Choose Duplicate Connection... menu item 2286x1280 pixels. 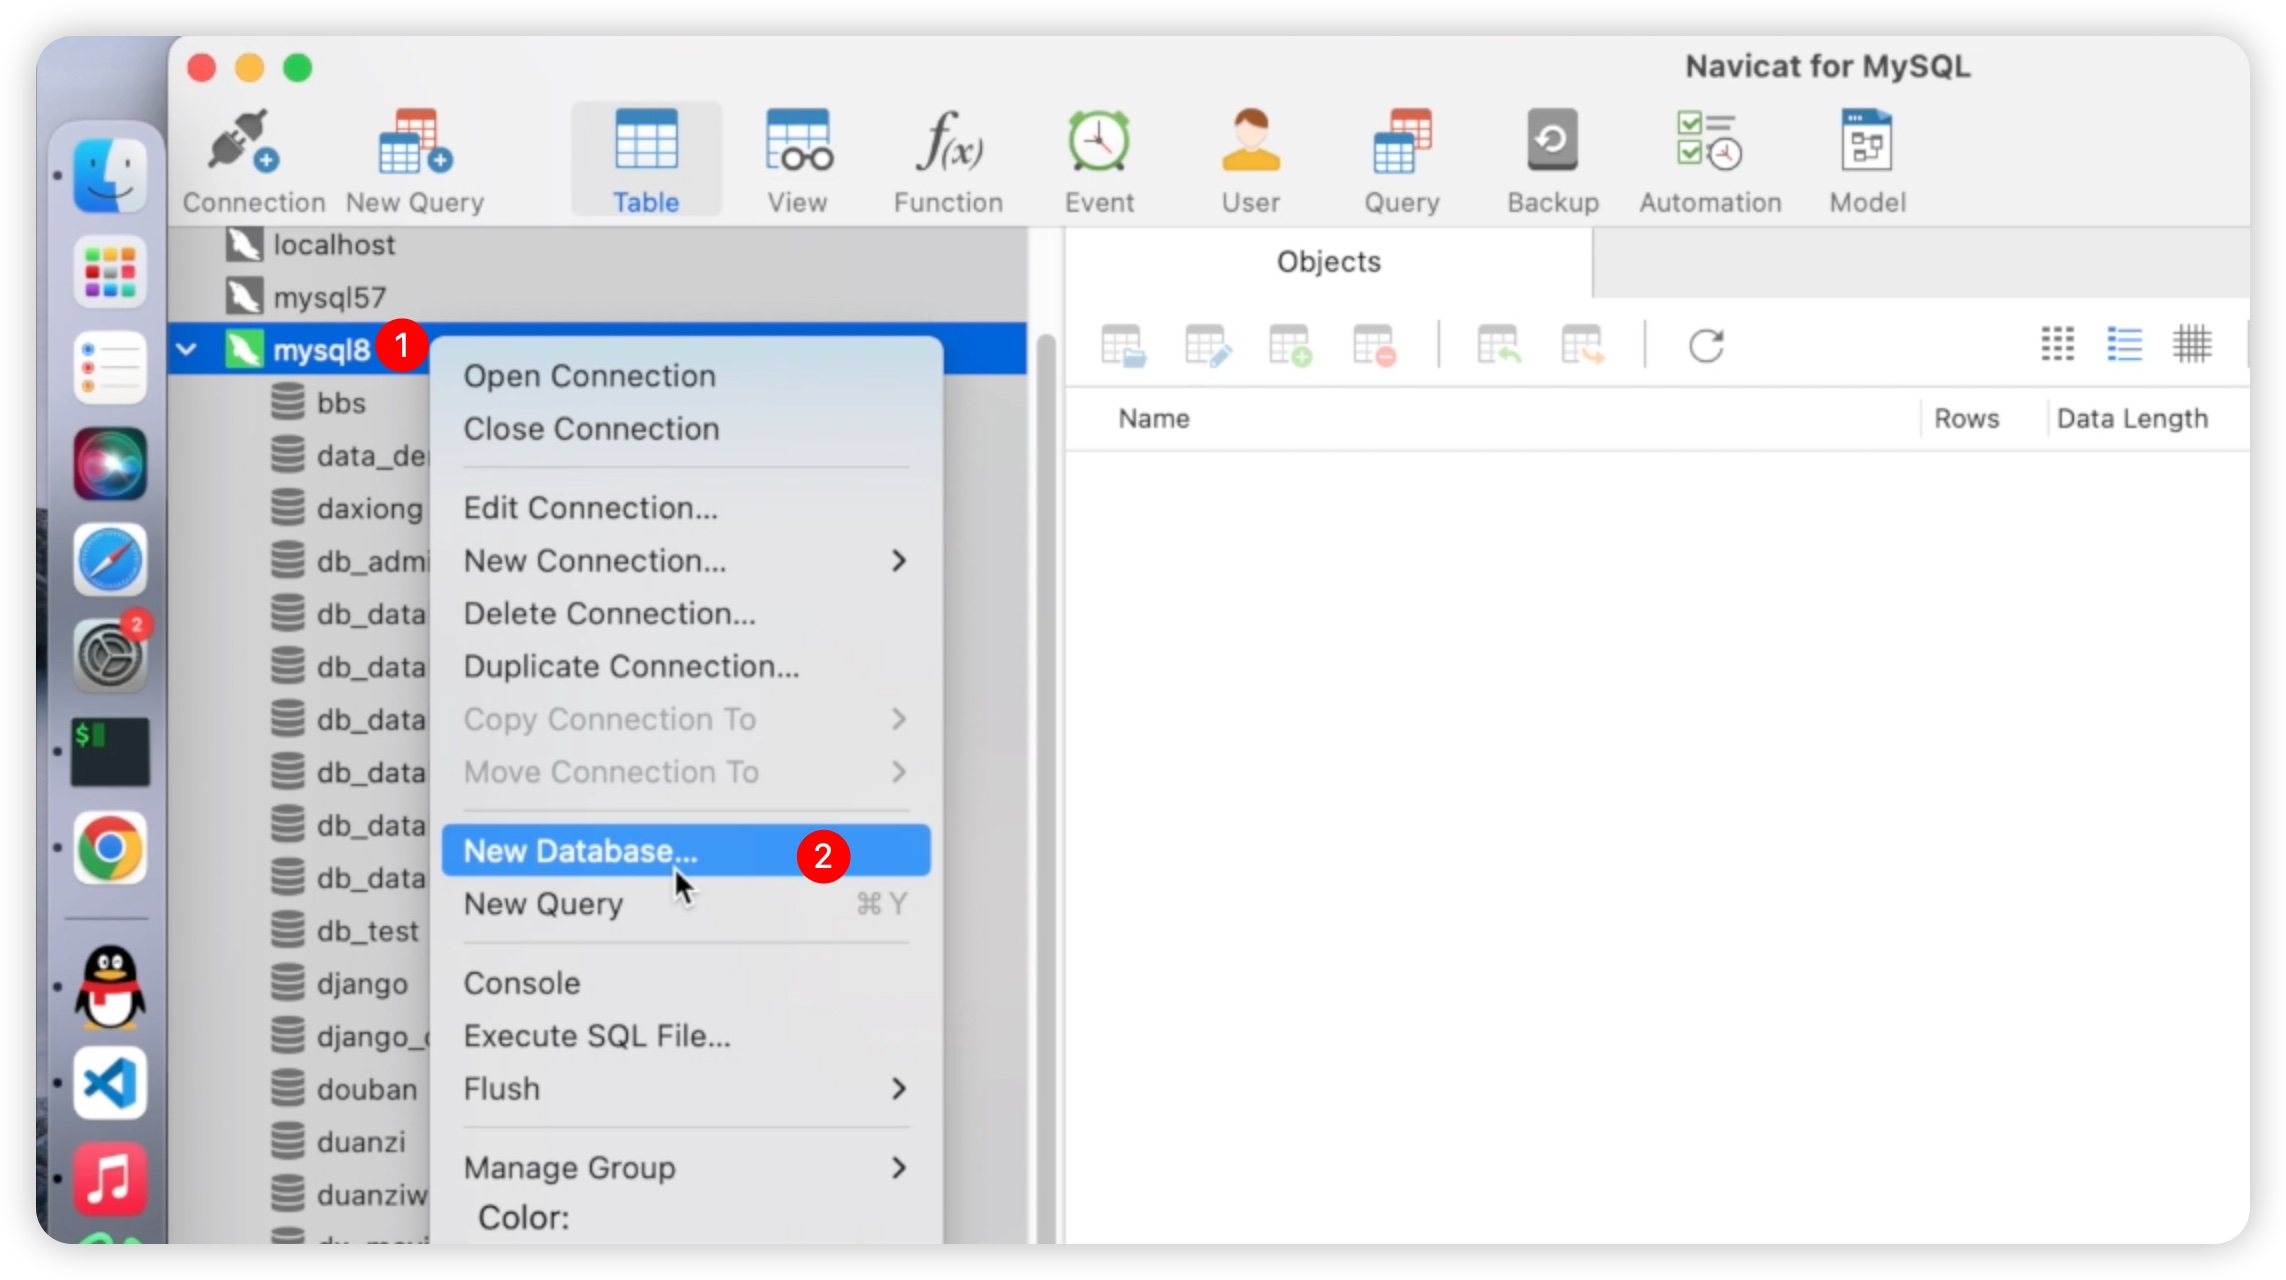[686, 667]
